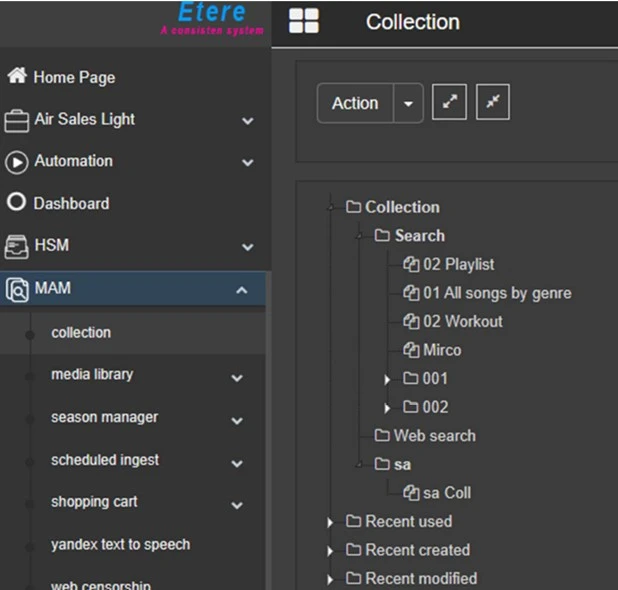618x590 pixels.
Task: Open the Dashboard menu item
Action: (71, 203)
